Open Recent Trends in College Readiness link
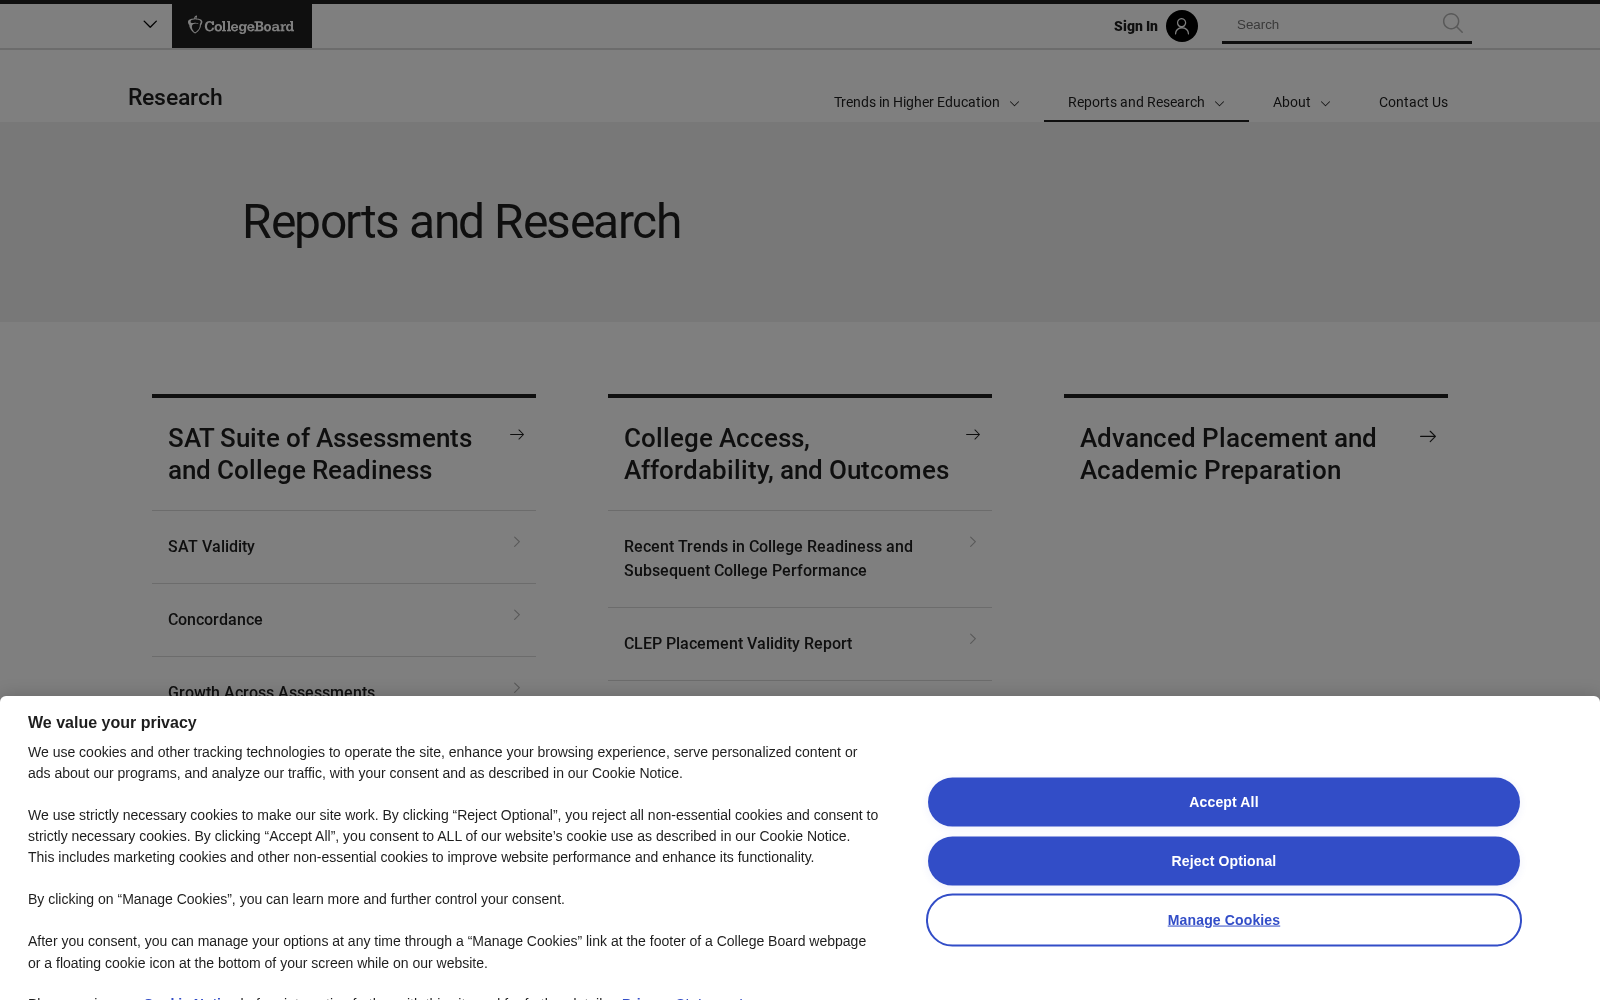Image resolution: width=1600 pixels, height=1000 pixels. pyautogui.click(x=768, y=558)
